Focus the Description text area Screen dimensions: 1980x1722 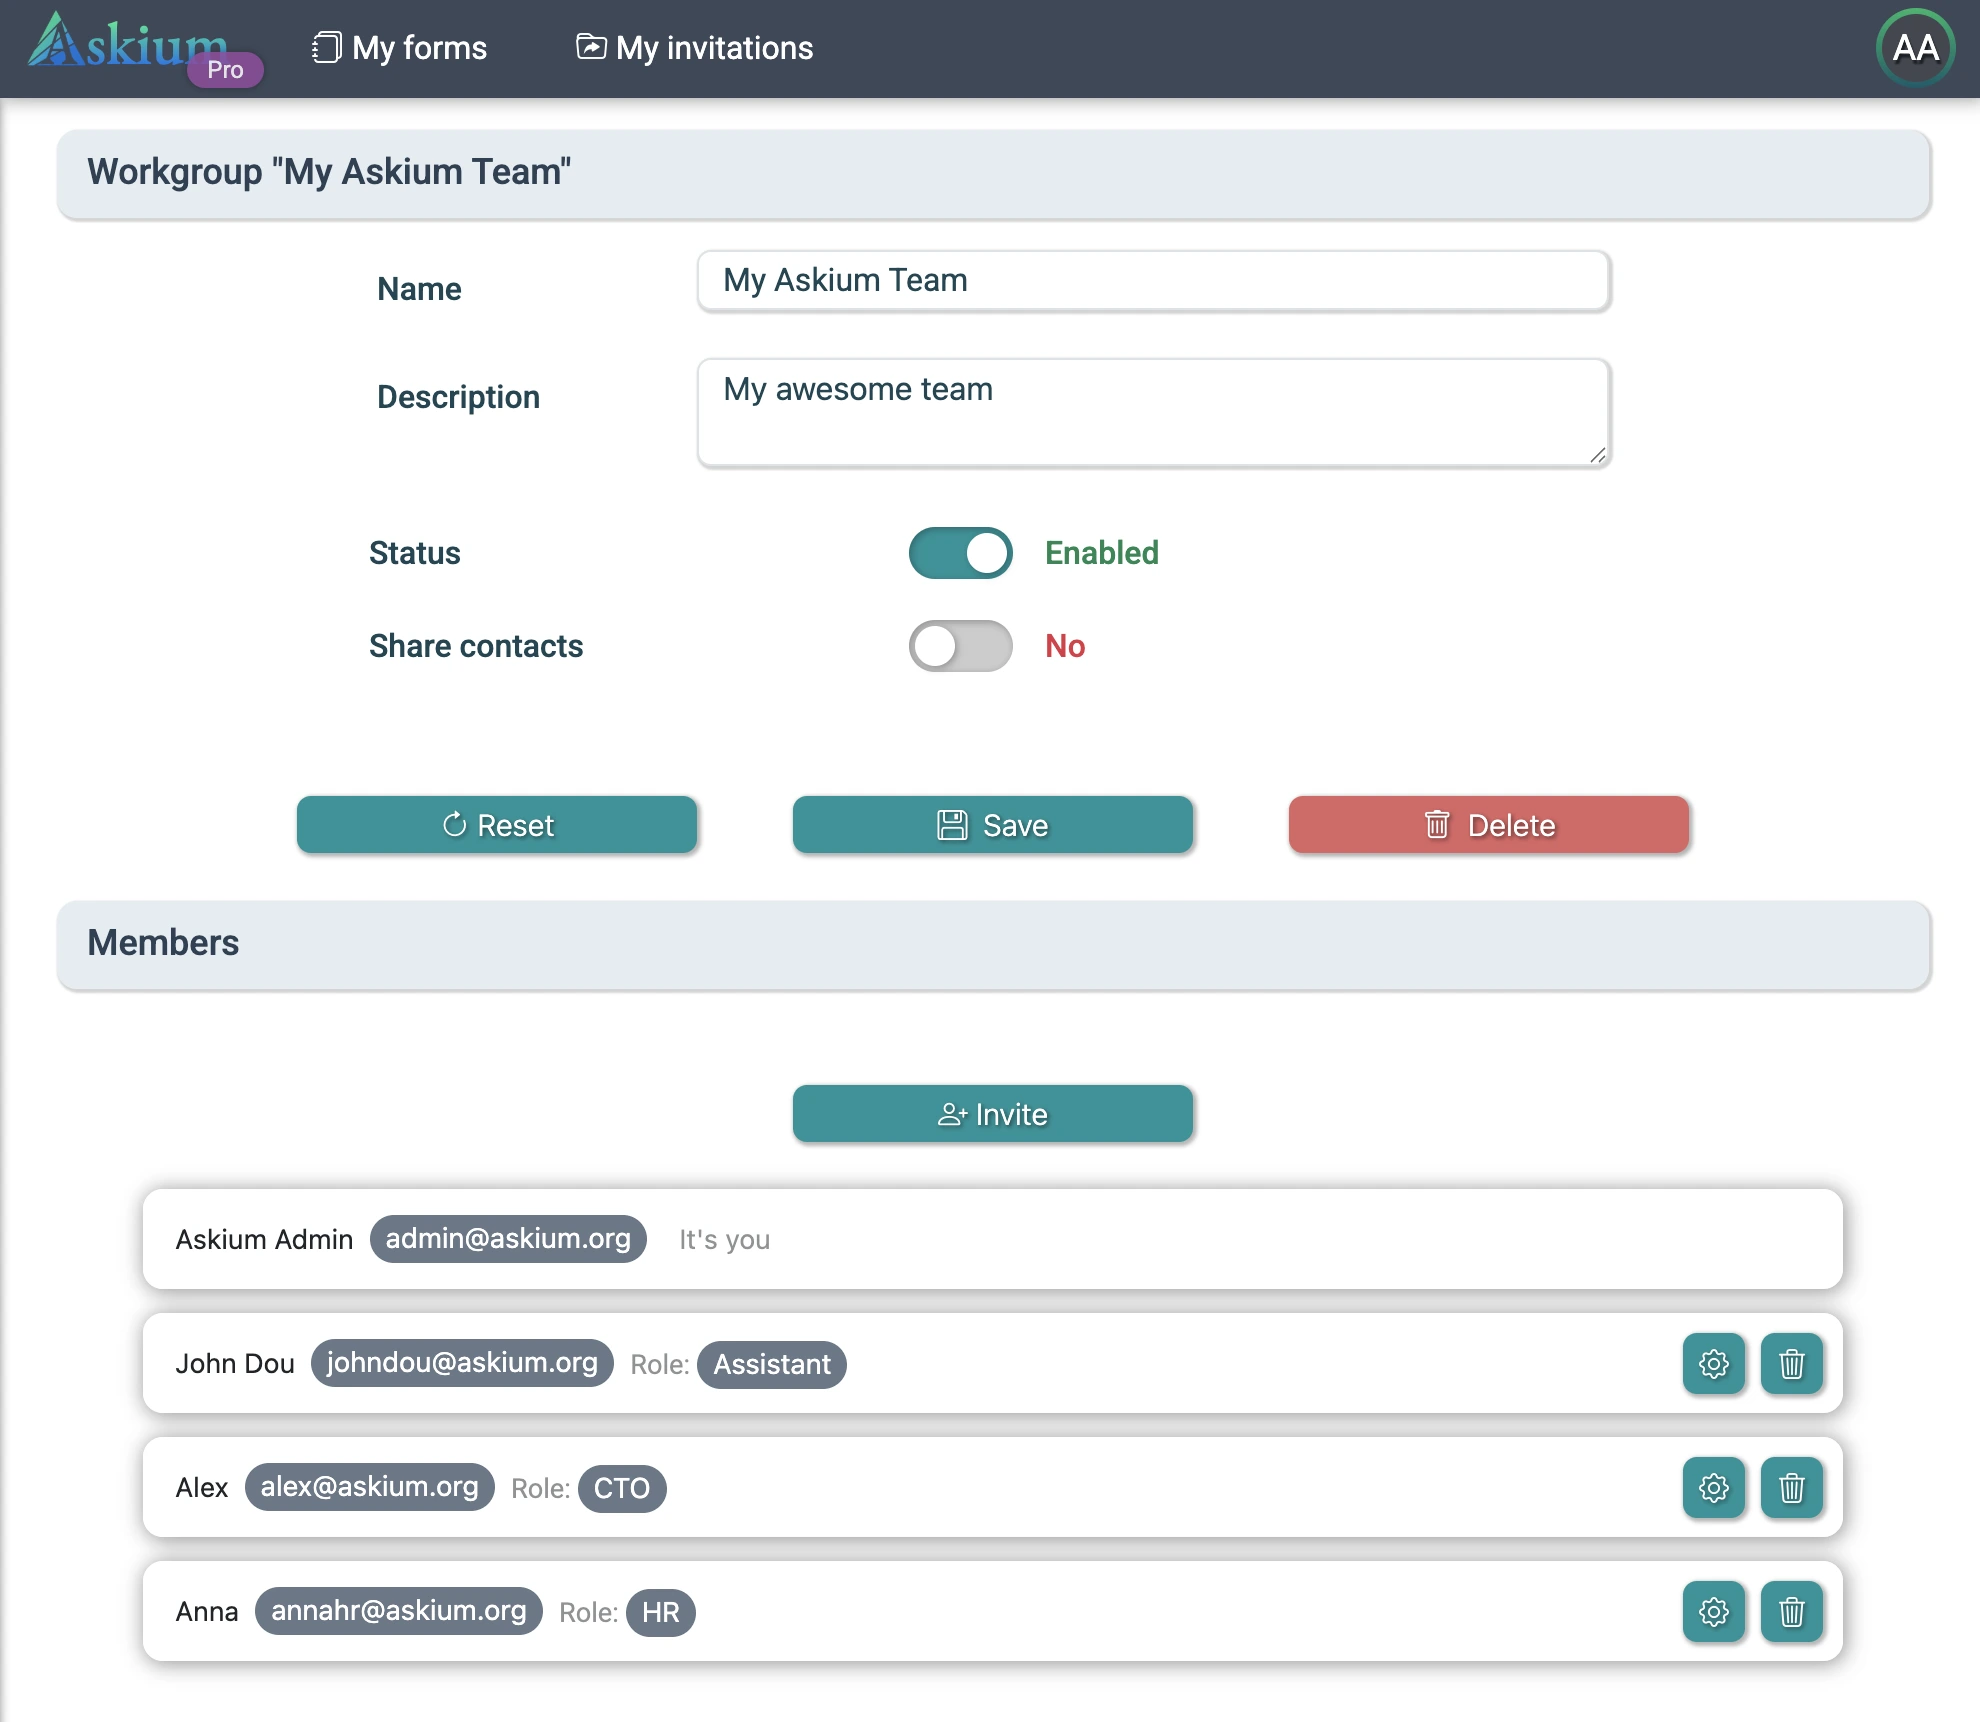[1153, 412]
